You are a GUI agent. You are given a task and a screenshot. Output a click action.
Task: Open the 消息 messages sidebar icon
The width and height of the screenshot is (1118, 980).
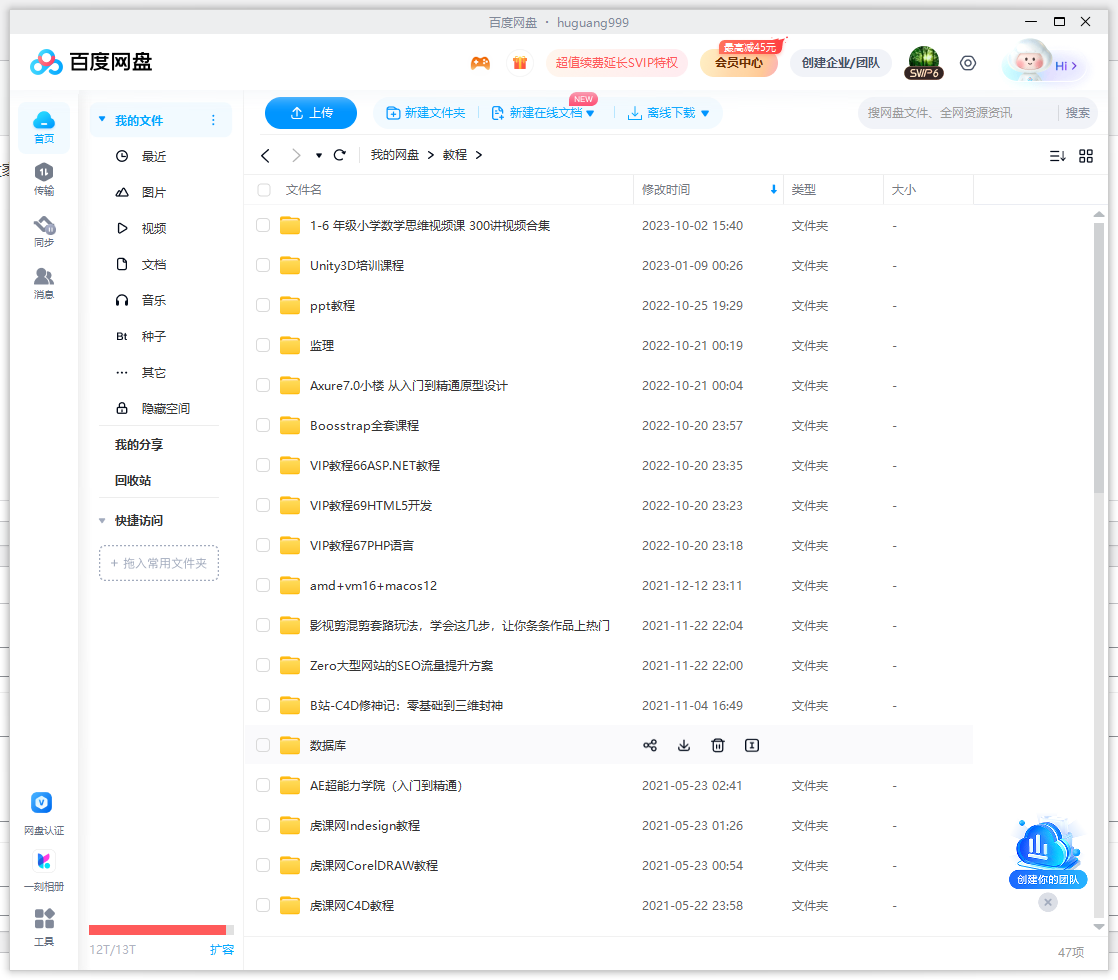tap(43, 283)
